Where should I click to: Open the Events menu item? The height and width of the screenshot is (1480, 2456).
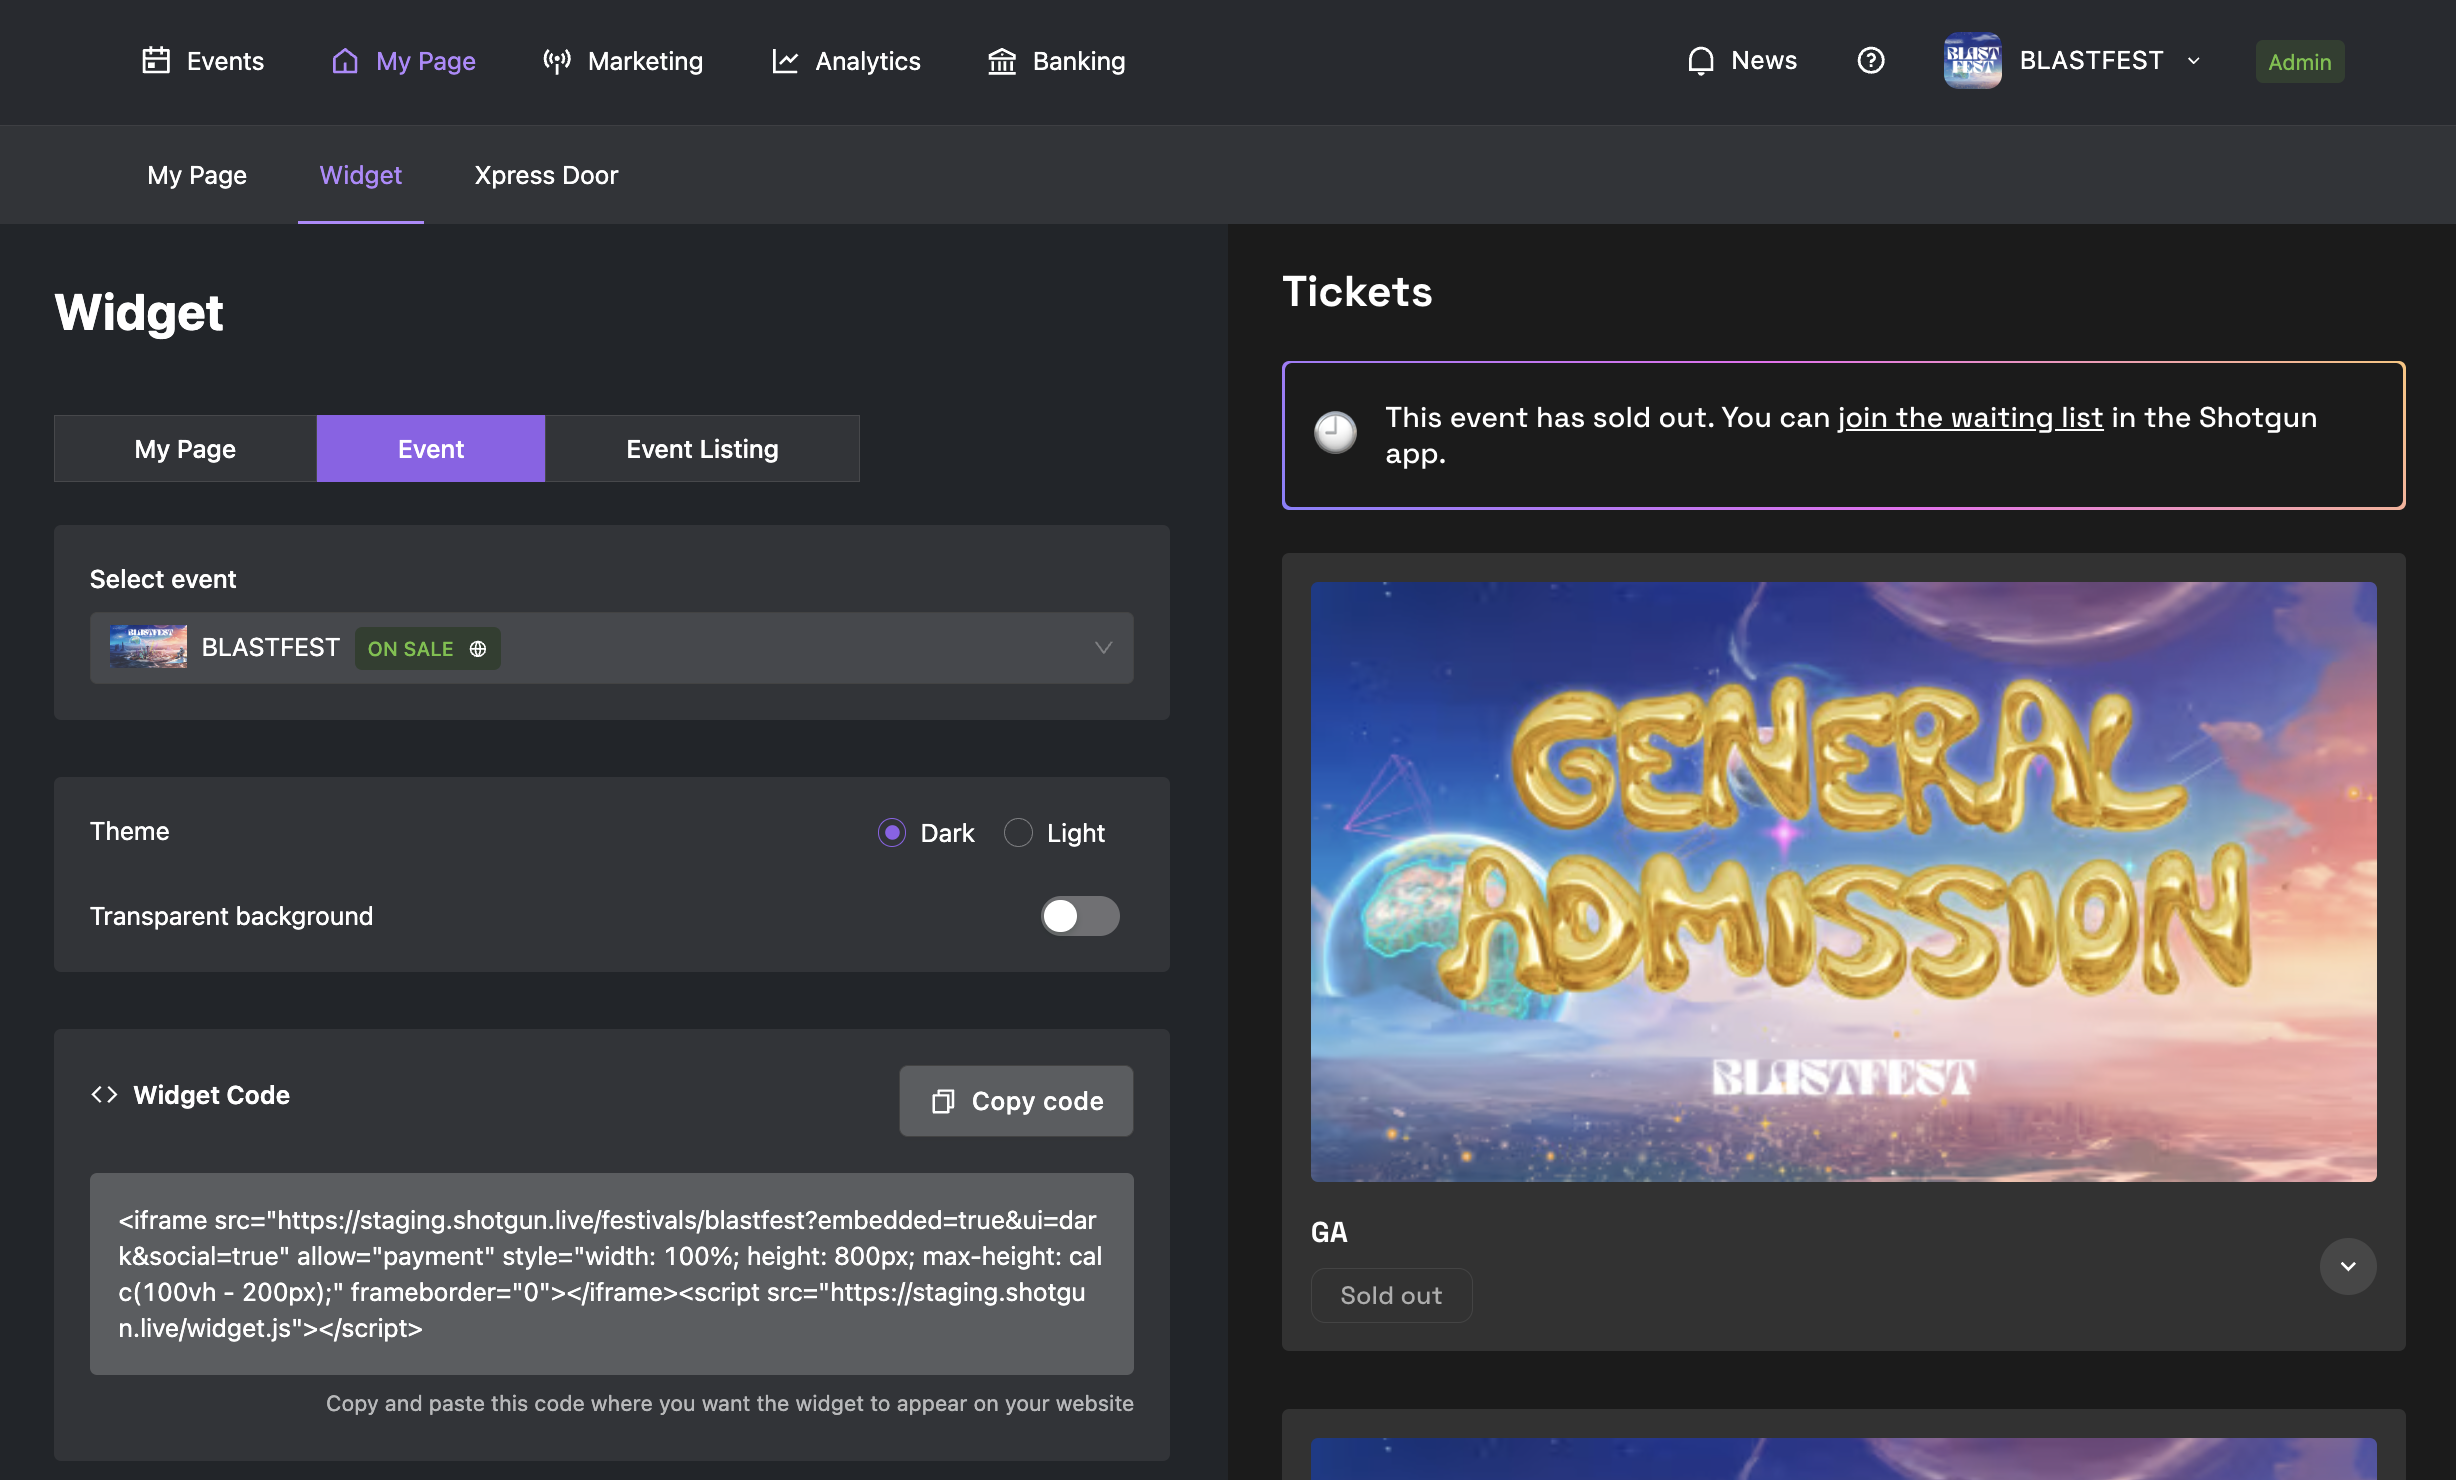(203, 61)
